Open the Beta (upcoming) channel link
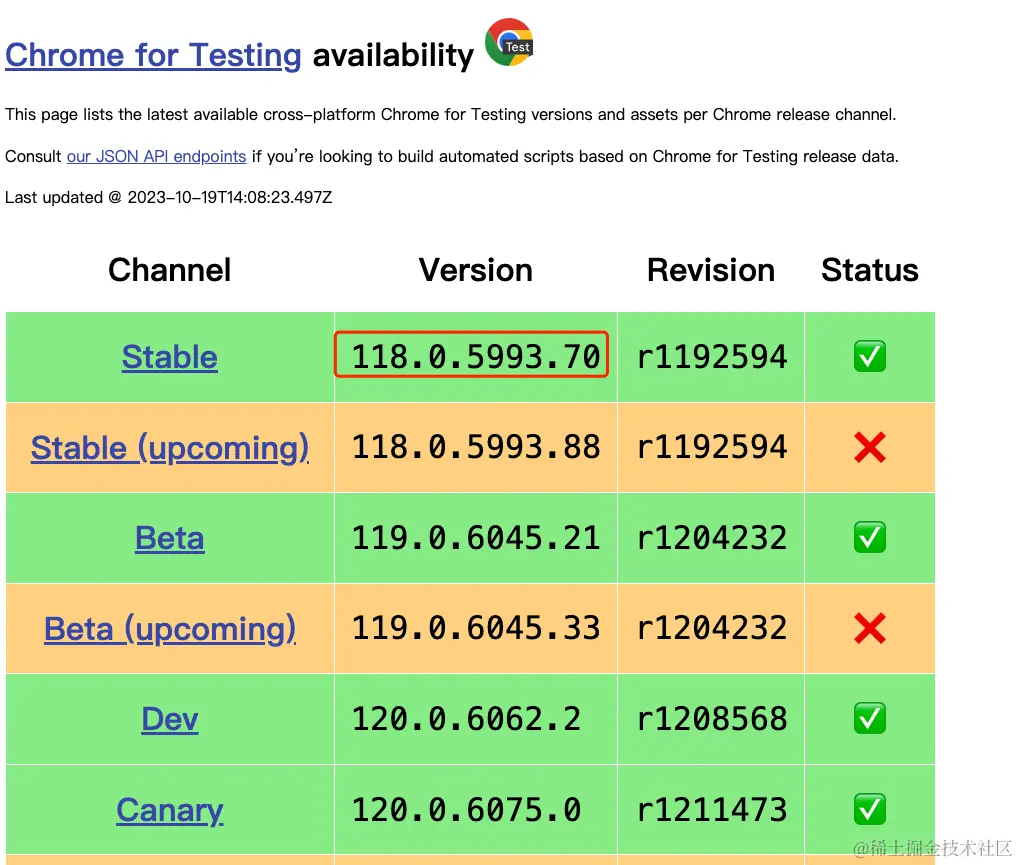 [x=170, y=629]
